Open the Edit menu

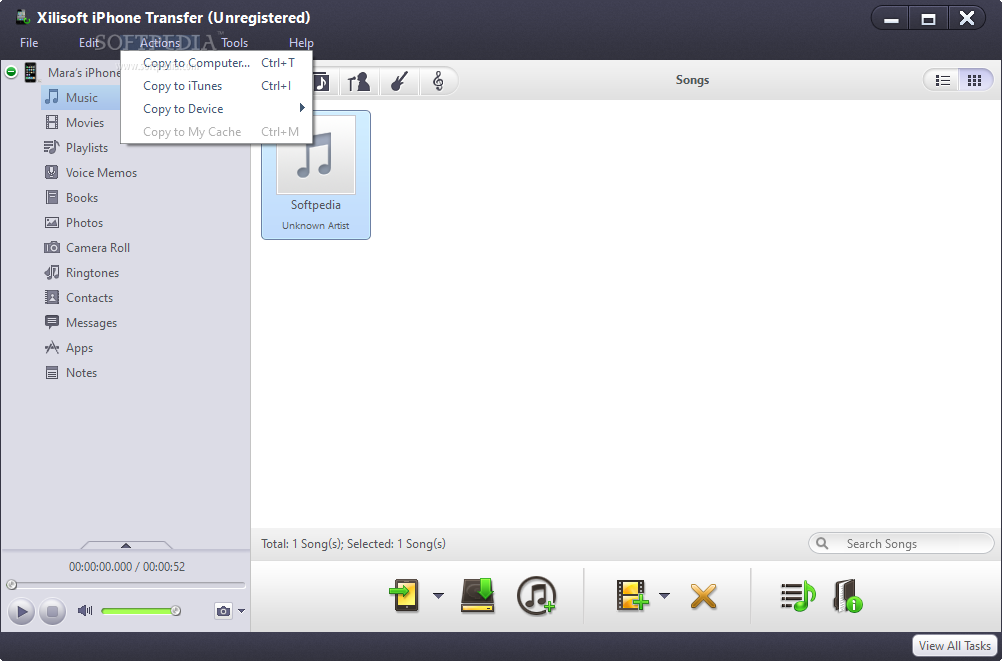[88, 43]
